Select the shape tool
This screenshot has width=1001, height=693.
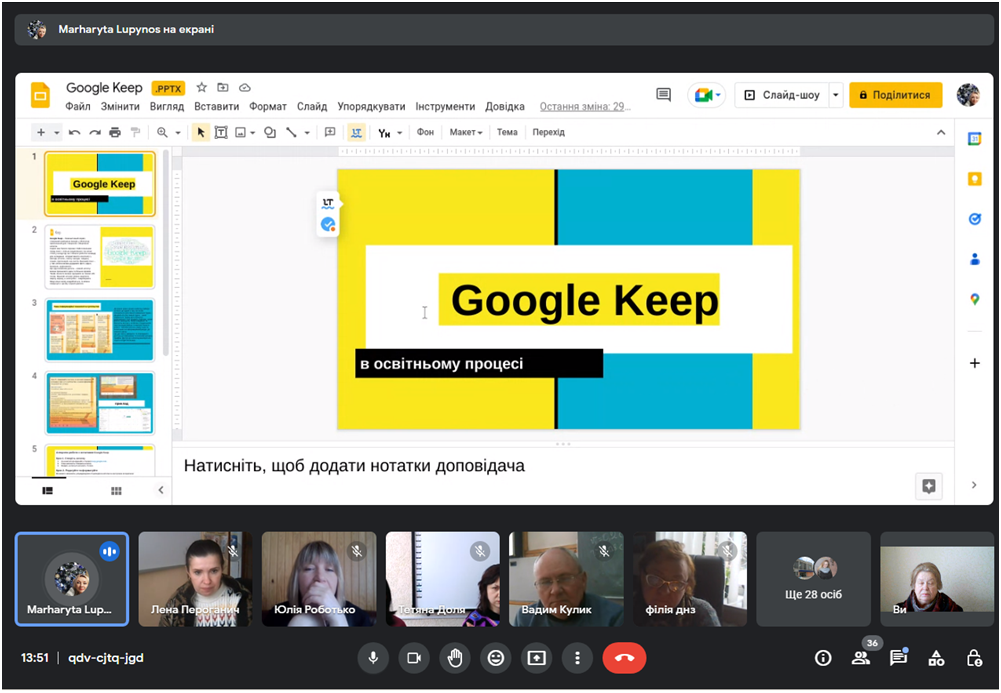coord(270,132)
